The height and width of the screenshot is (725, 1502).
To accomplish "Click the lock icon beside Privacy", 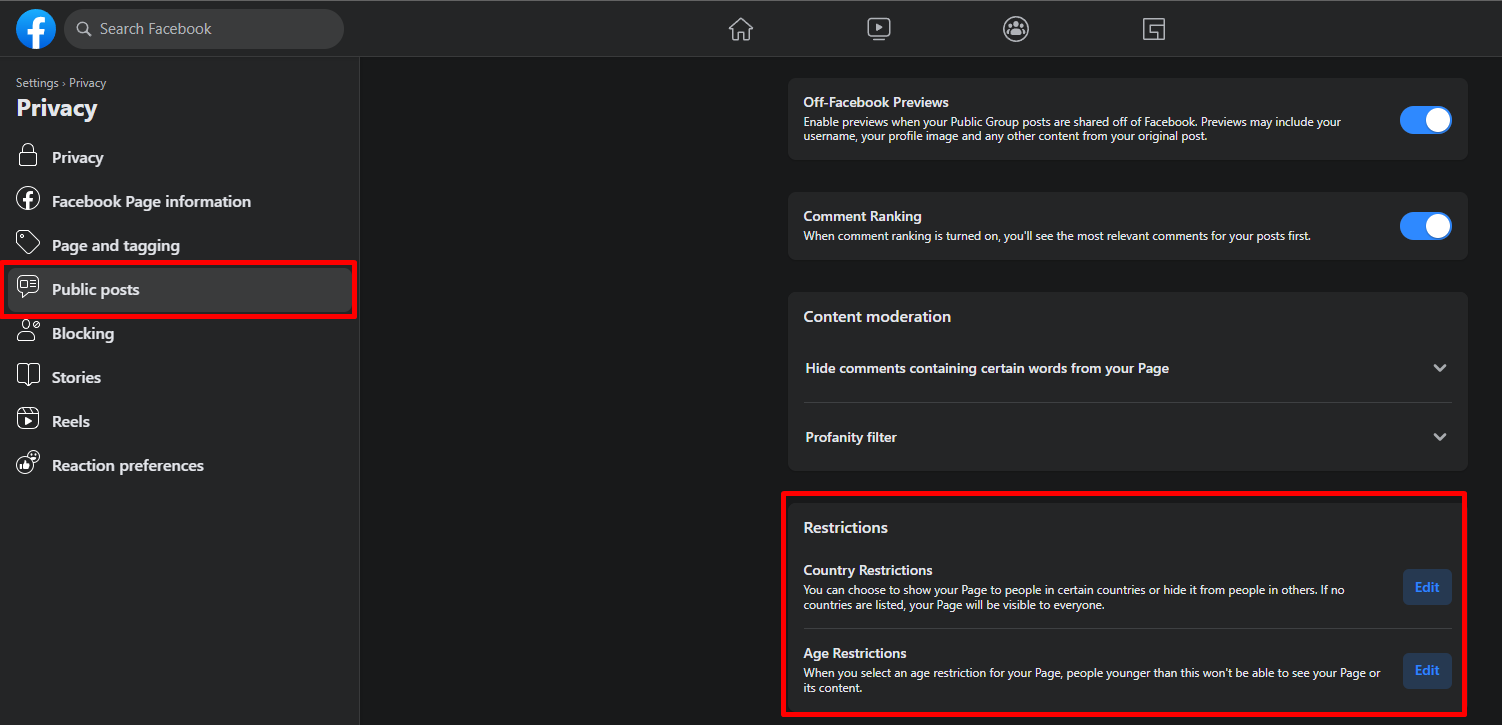I will 28,156.
